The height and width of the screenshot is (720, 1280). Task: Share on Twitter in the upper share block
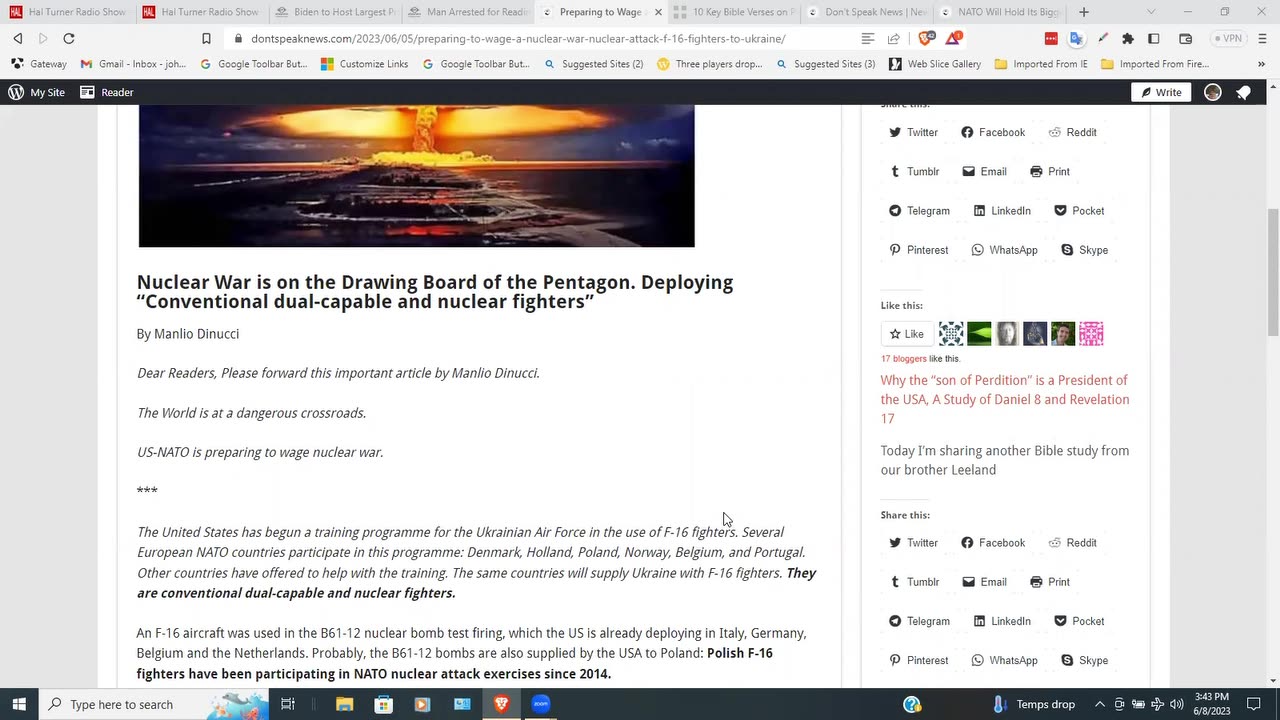pyautogui.click(x=913, y=132)
